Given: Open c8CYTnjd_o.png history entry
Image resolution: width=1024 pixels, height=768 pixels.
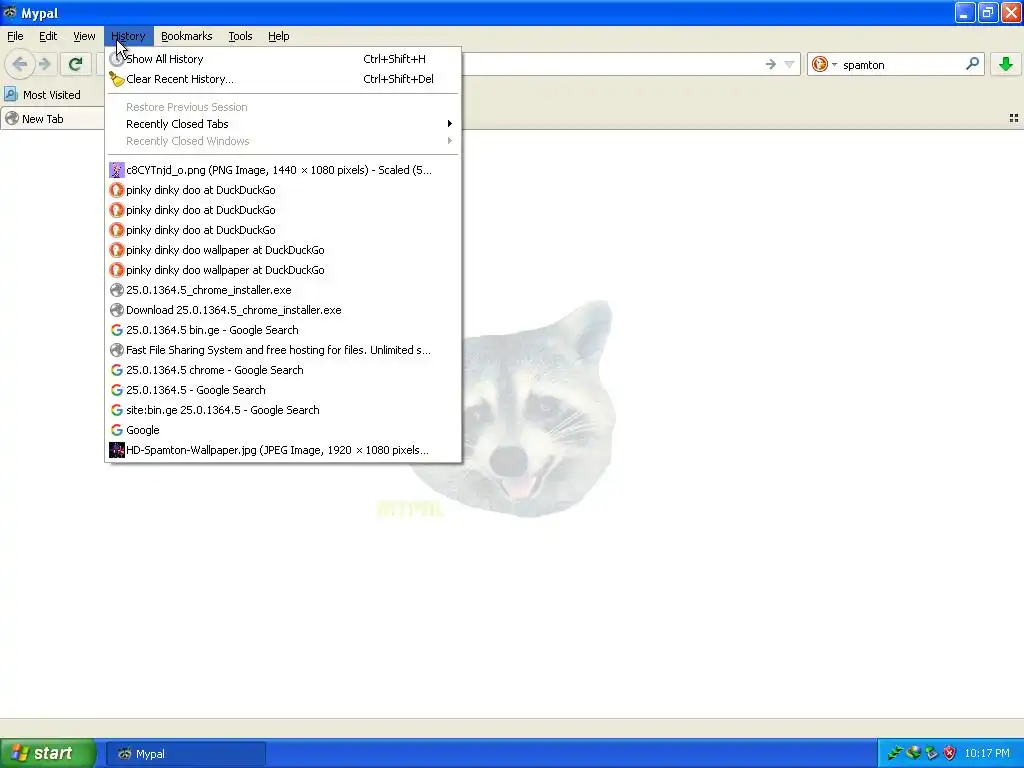Looking at the screenshot, I should pyautogui.click(x=283, y=170).
